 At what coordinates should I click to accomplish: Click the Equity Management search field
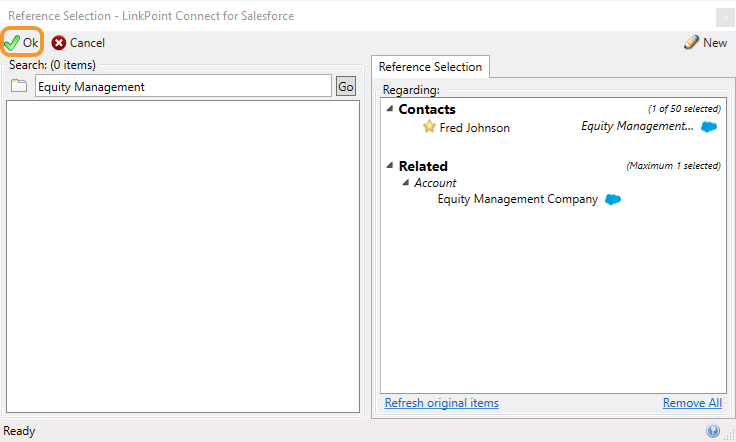coord(184,86)
